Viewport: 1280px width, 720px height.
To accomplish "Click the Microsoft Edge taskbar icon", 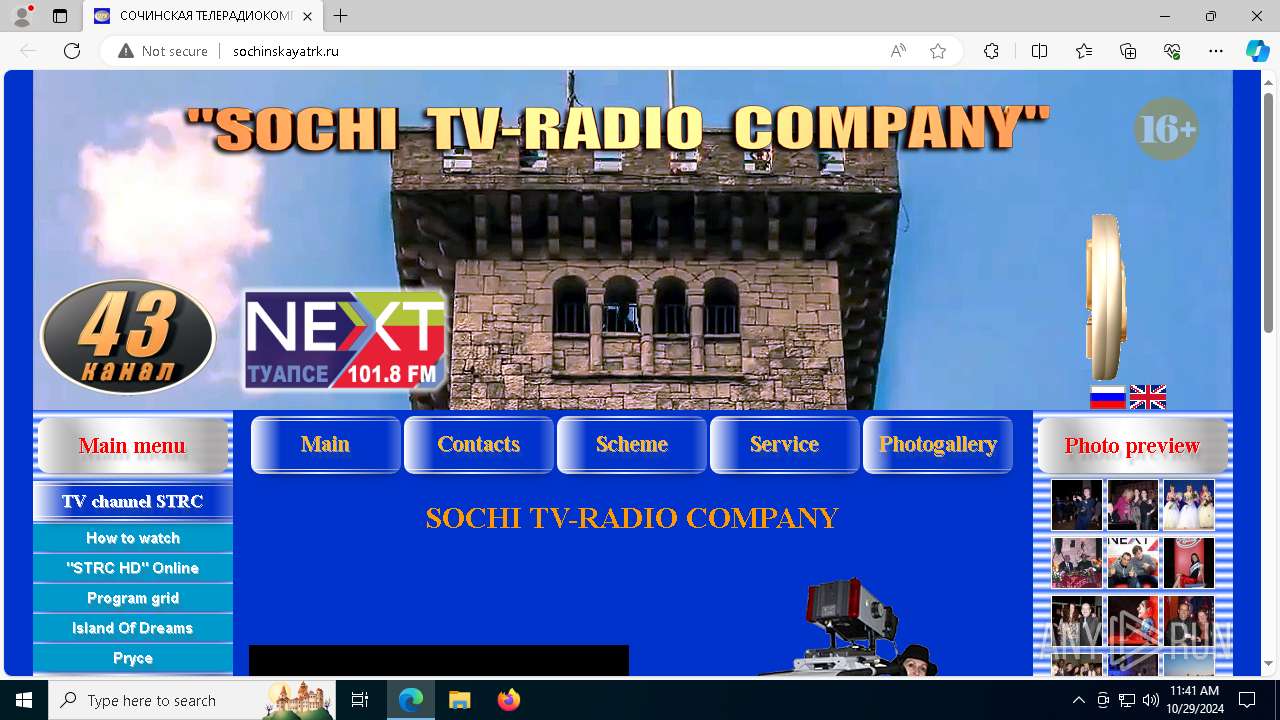I will tap(411, 700).
